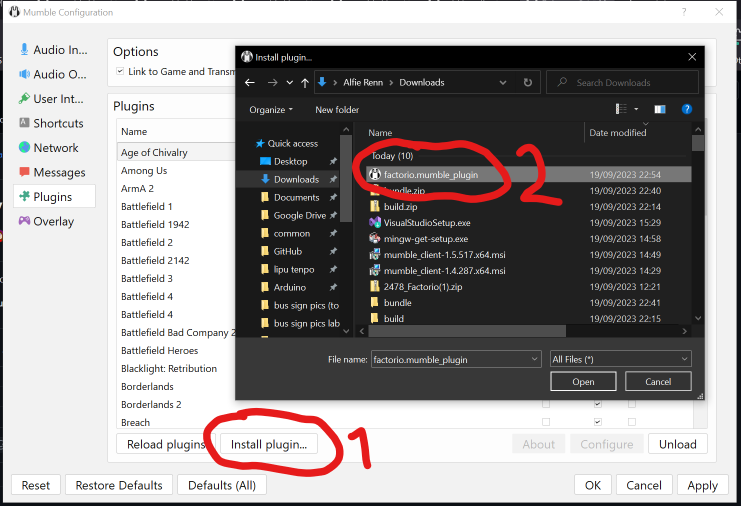Toggle Link to Game and Transmit checkbox
The height and width of the screenshot is (506, 741).
pos(120,71)
